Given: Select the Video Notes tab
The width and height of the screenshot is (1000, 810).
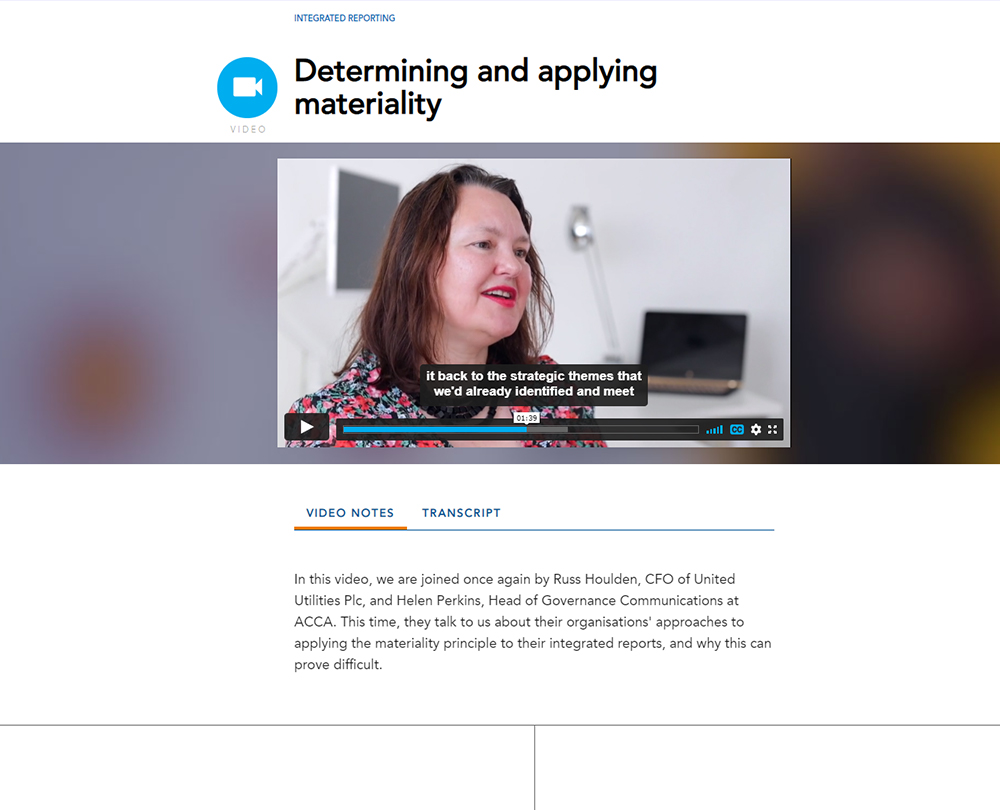Looking at the screenshot, I should coord(350,513).
